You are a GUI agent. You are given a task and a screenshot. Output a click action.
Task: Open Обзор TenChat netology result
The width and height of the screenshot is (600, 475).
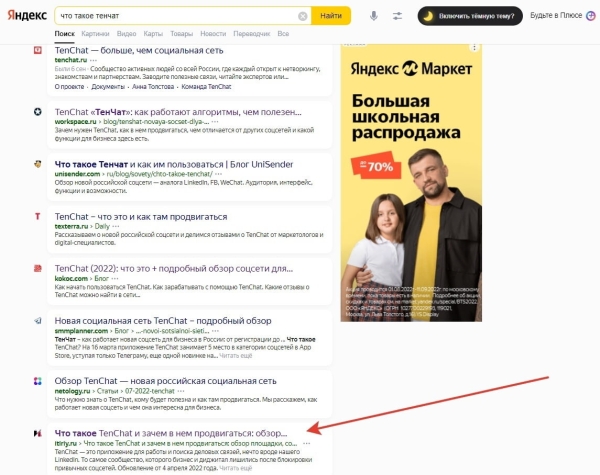point(165,381)
